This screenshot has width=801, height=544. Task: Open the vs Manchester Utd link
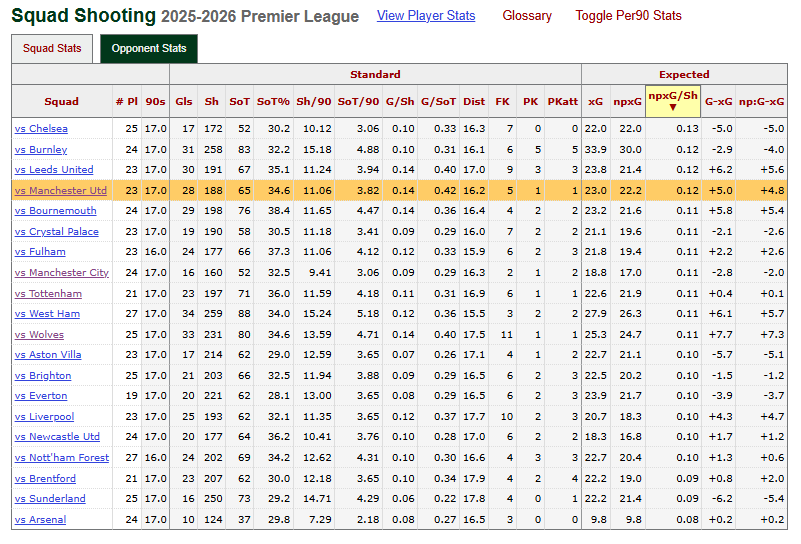(60, 190)
